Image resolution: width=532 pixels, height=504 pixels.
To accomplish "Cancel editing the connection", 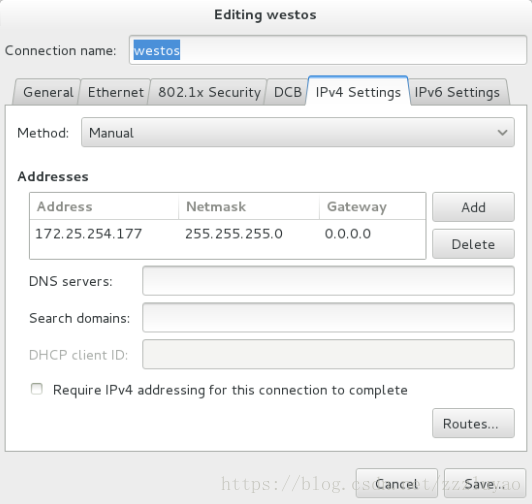I will [396, 483].
